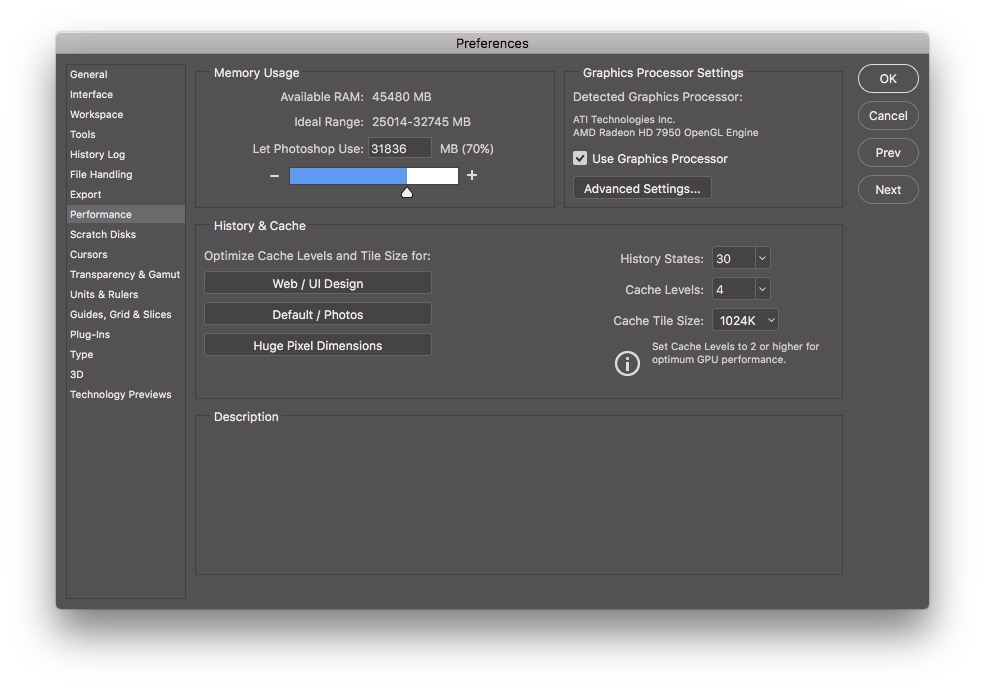Switch to Cursors preferences
This screenshot has width=985, height=689.
click(x=89, y=254)
